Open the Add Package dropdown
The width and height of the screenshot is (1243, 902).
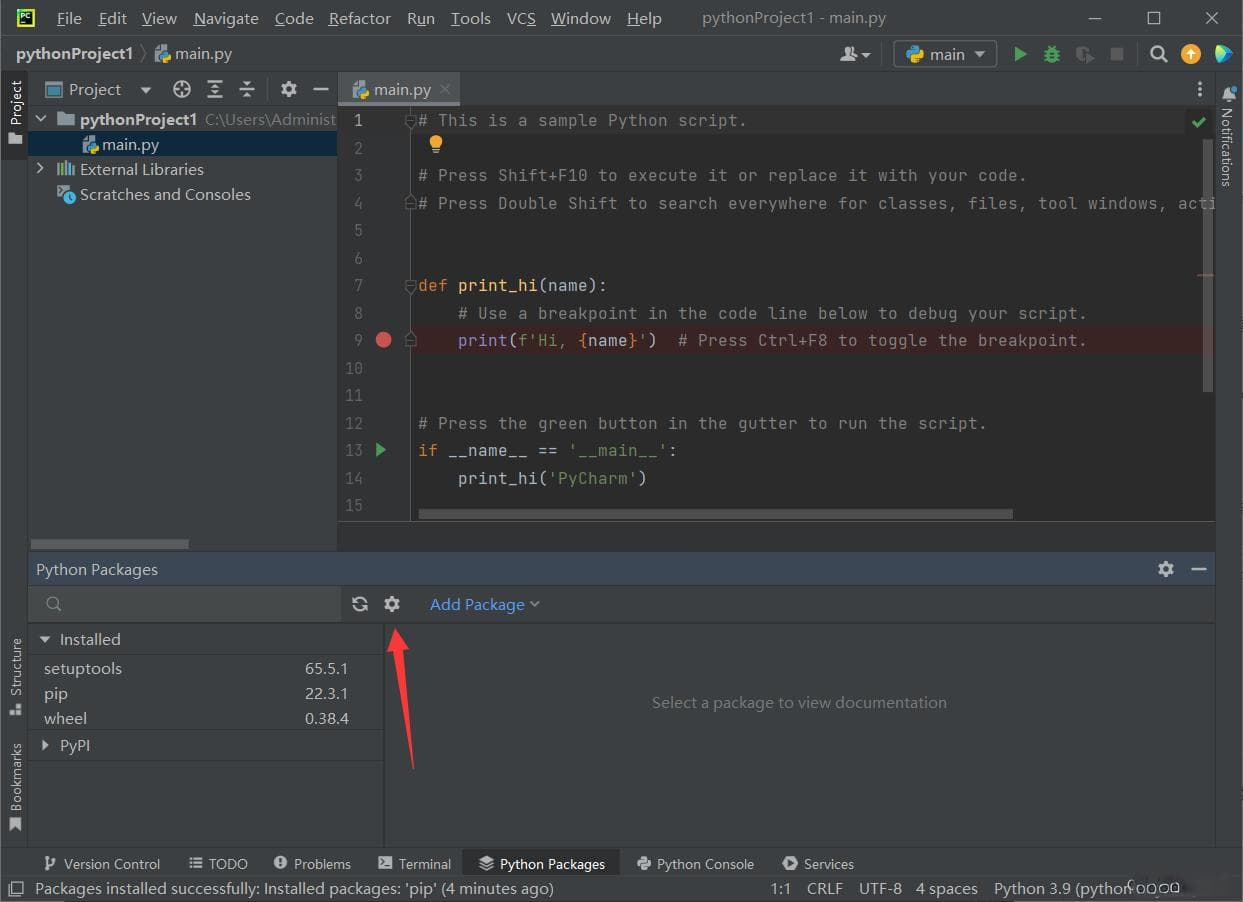tap(484, 604)
